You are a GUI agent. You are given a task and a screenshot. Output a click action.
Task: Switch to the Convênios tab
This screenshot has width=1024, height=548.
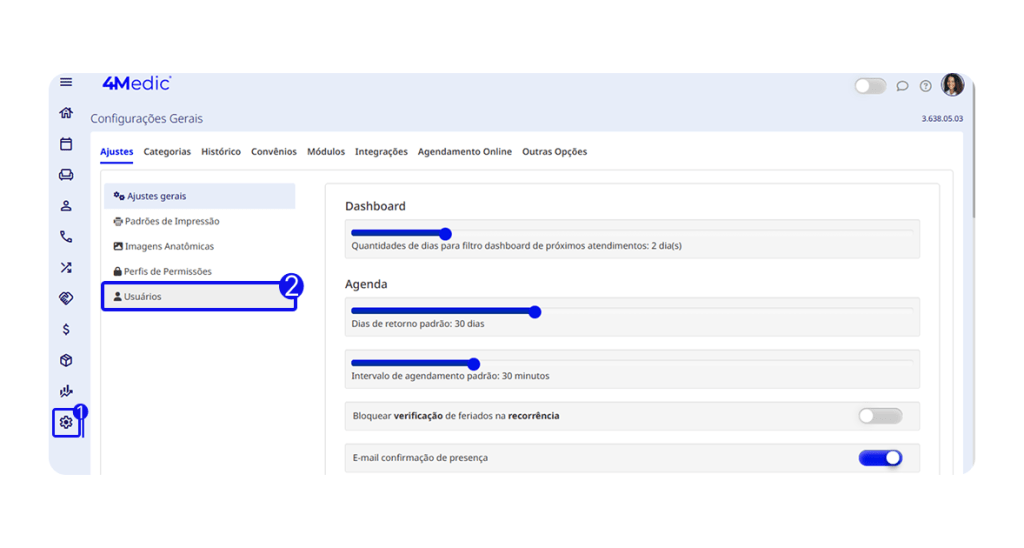(274, 152)
